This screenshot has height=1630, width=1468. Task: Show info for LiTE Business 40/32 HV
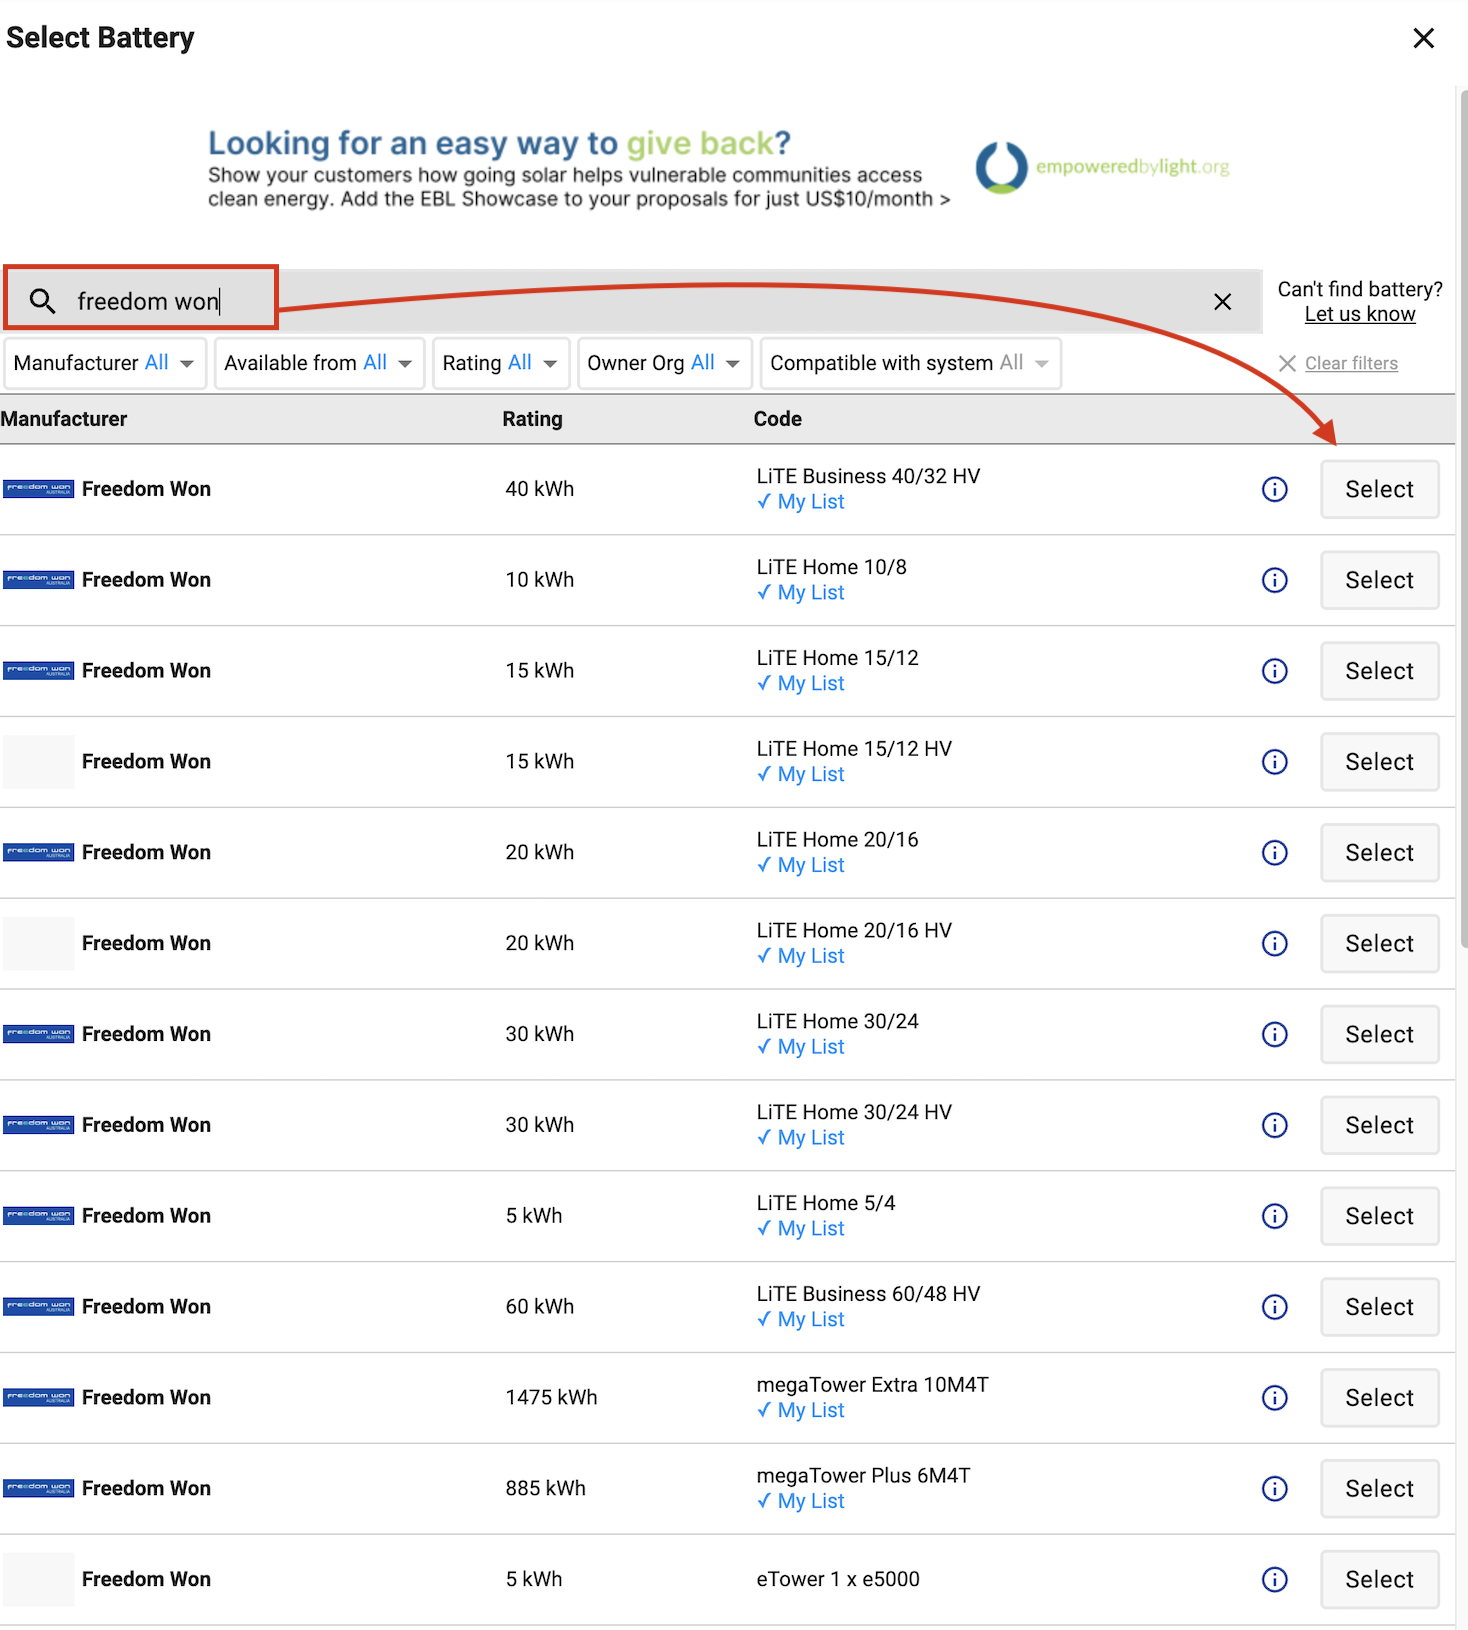[x=1274, y=489]
